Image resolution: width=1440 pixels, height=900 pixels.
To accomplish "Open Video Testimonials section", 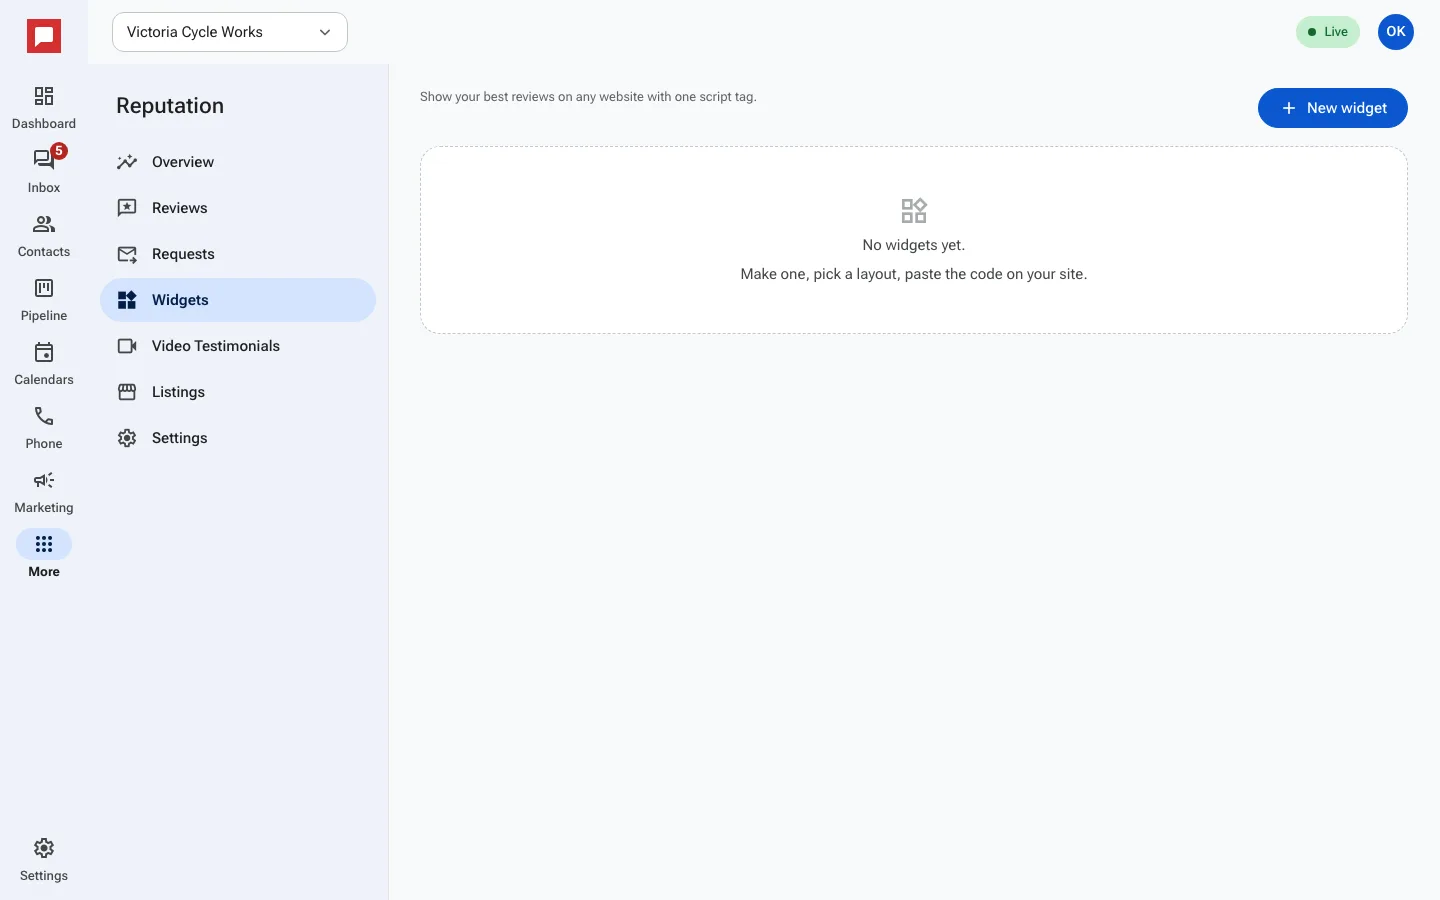I will pyautogui.click(x=238, y=346).
